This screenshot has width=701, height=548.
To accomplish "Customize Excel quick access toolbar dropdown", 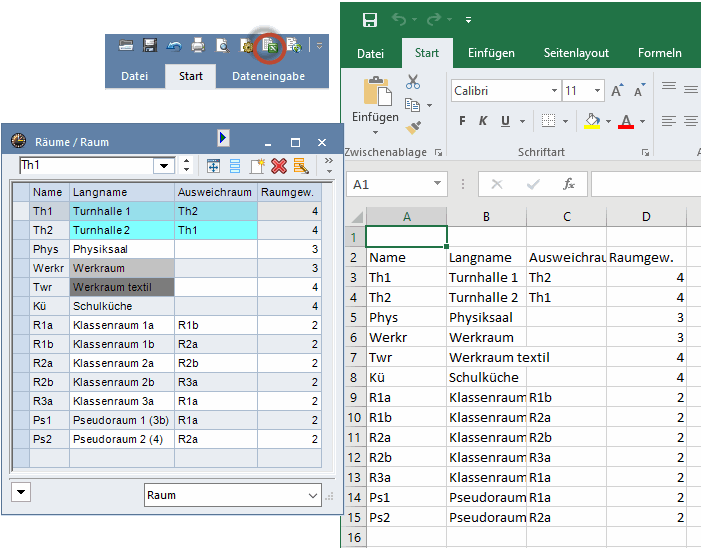I will tap(468, 20).
